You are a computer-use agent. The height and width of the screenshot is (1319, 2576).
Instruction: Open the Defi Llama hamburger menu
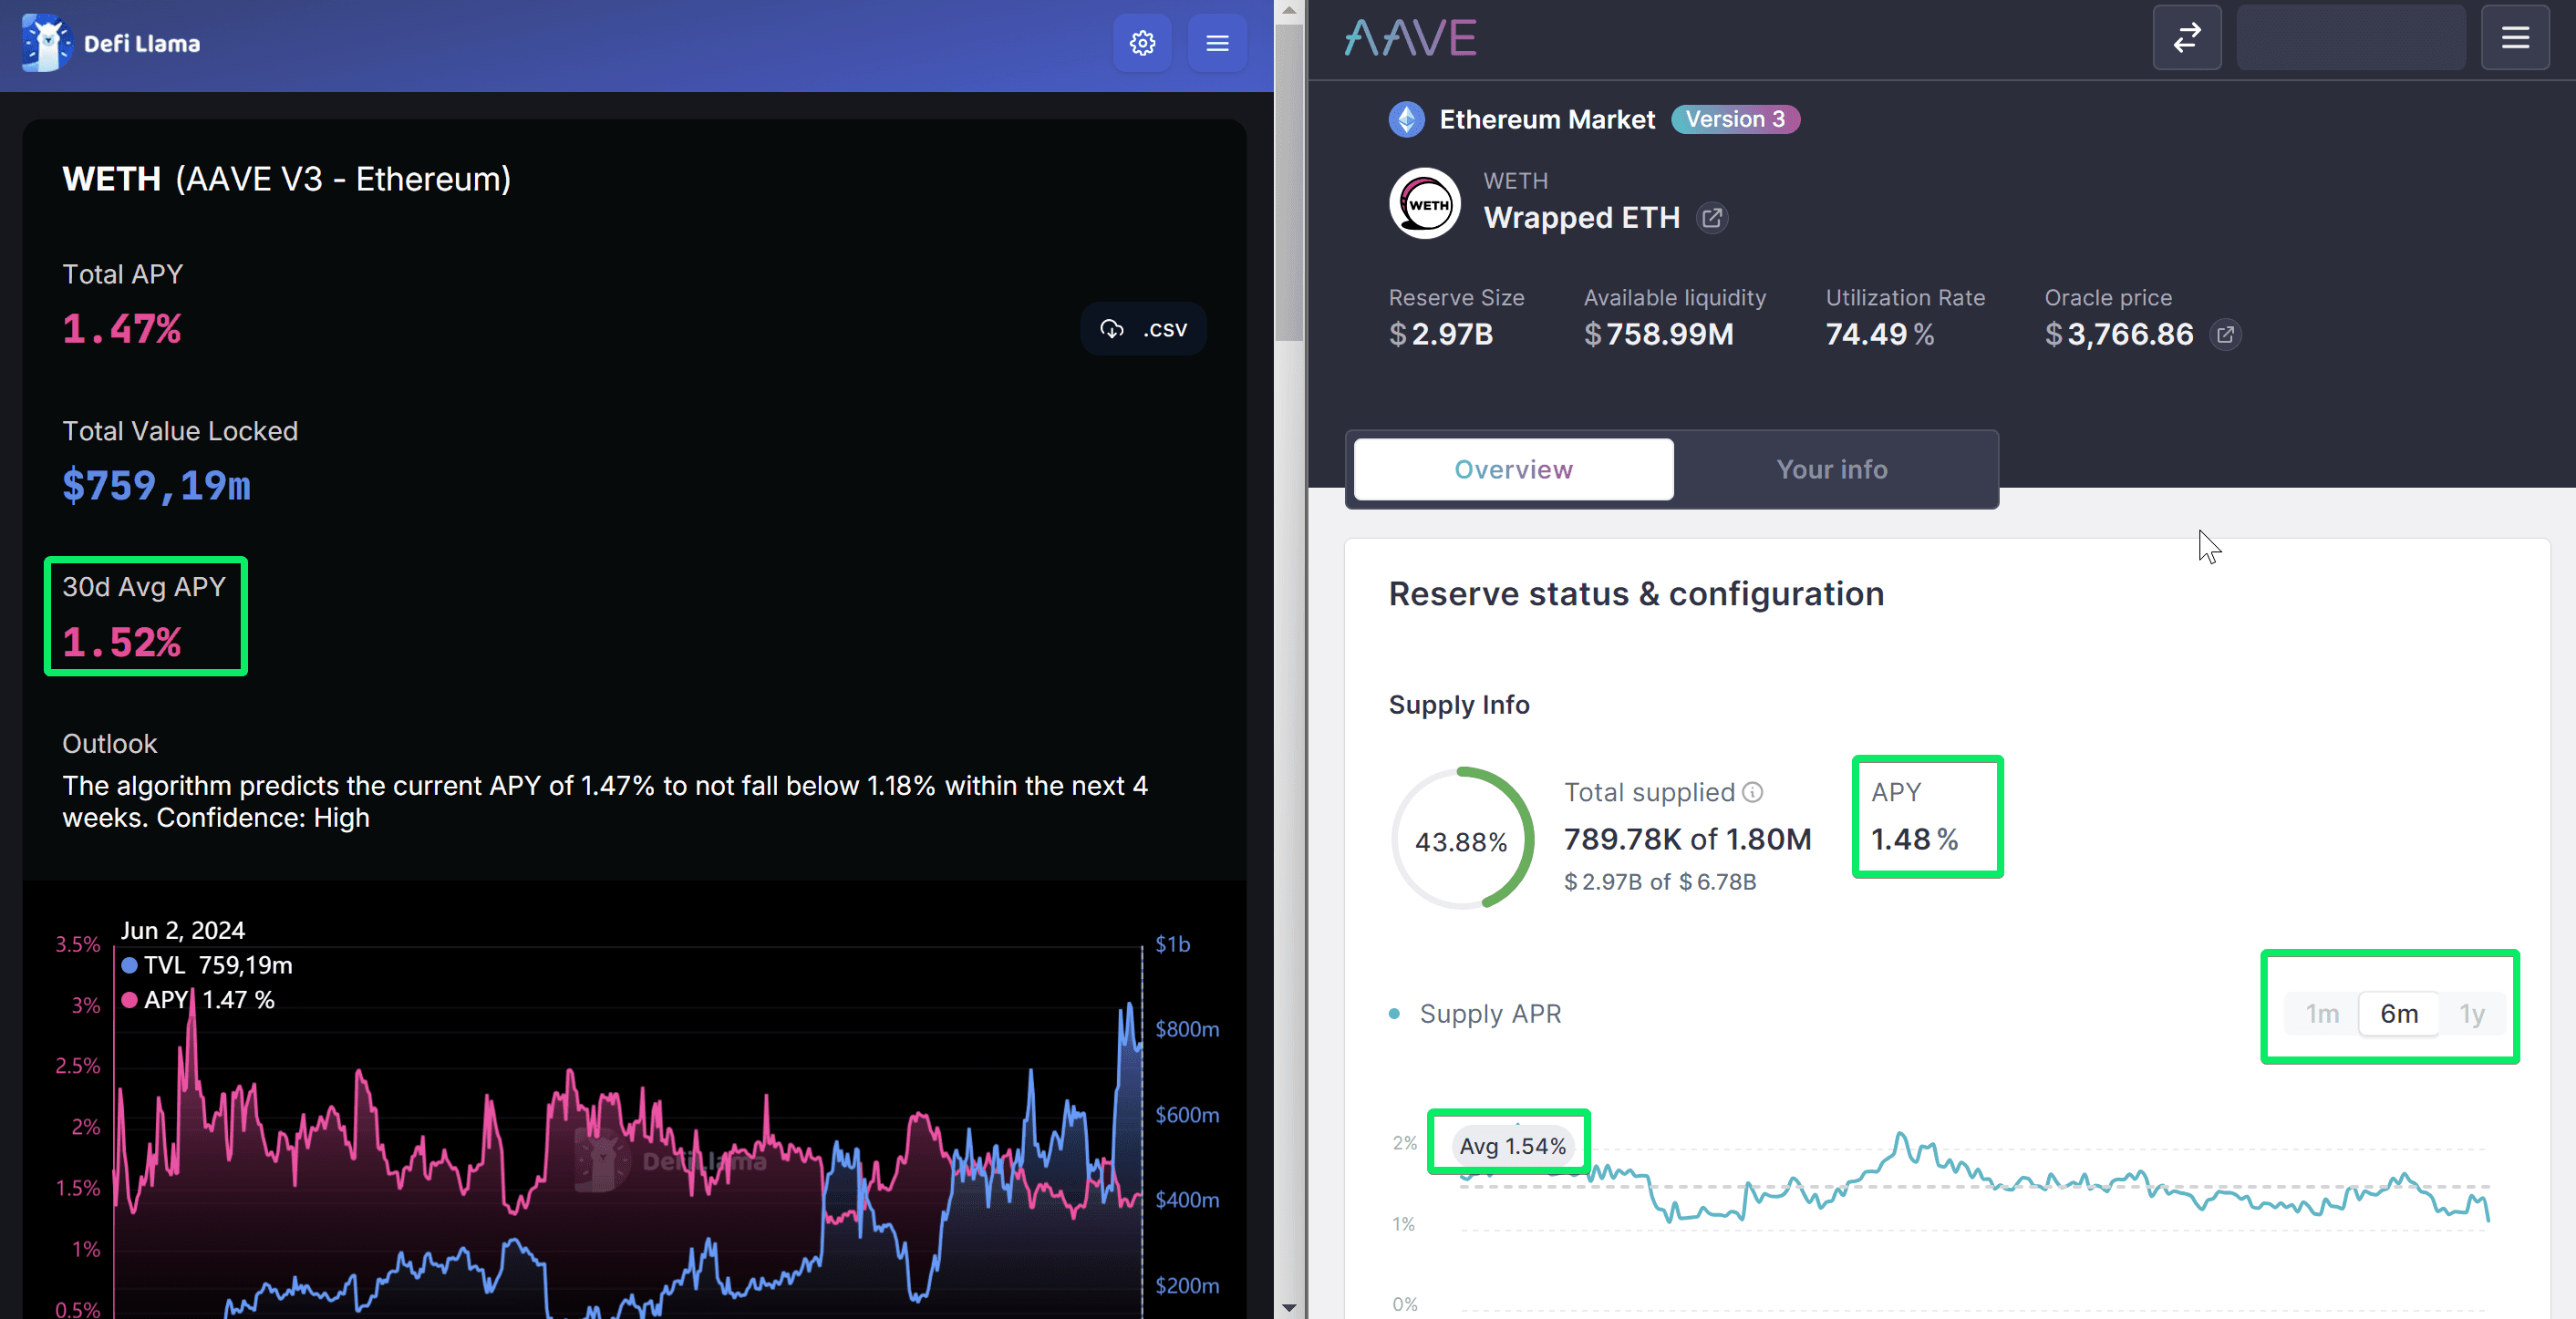[1217, 43]
